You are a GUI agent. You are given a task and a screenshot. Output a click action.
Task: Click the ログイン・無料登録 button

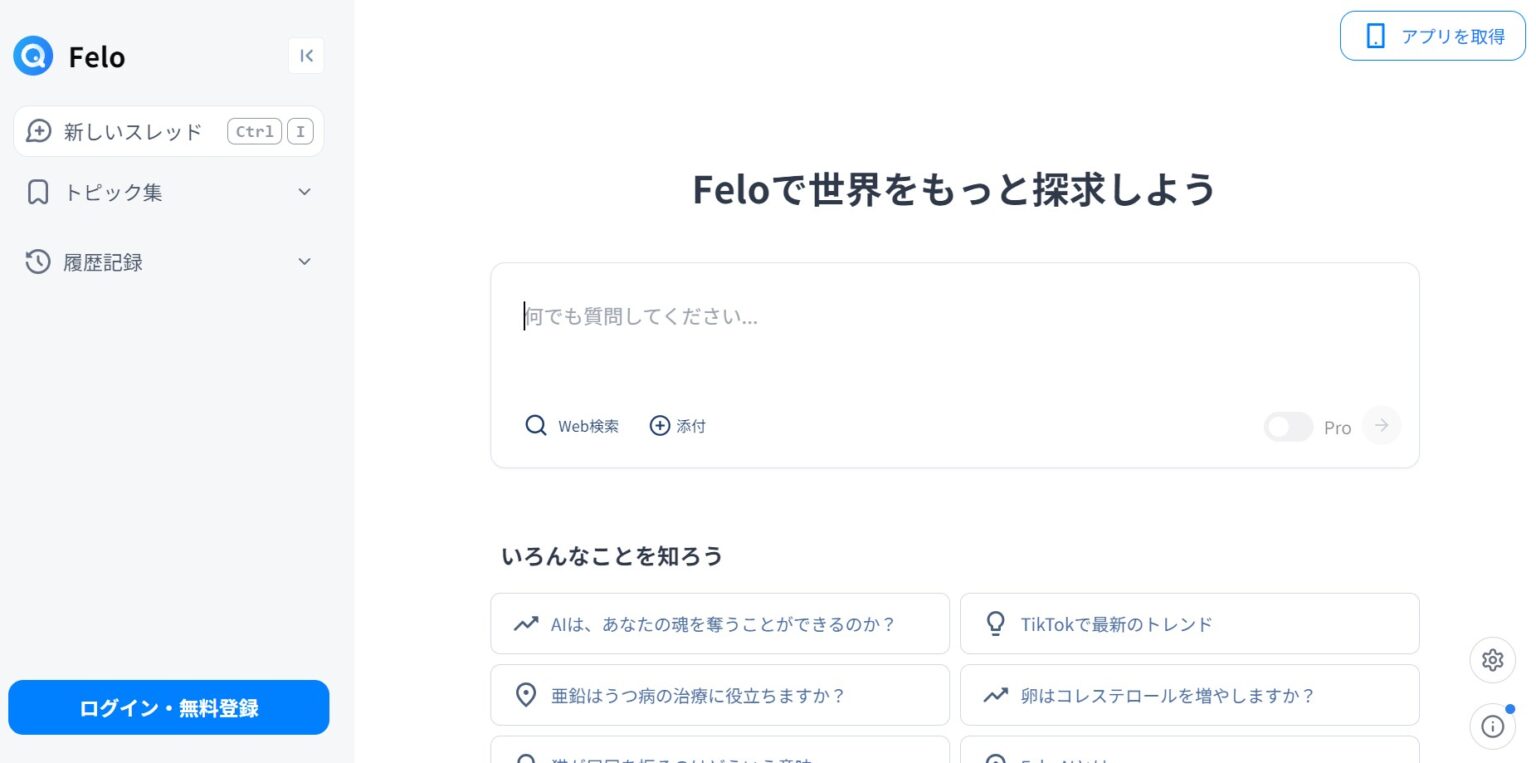168,707
